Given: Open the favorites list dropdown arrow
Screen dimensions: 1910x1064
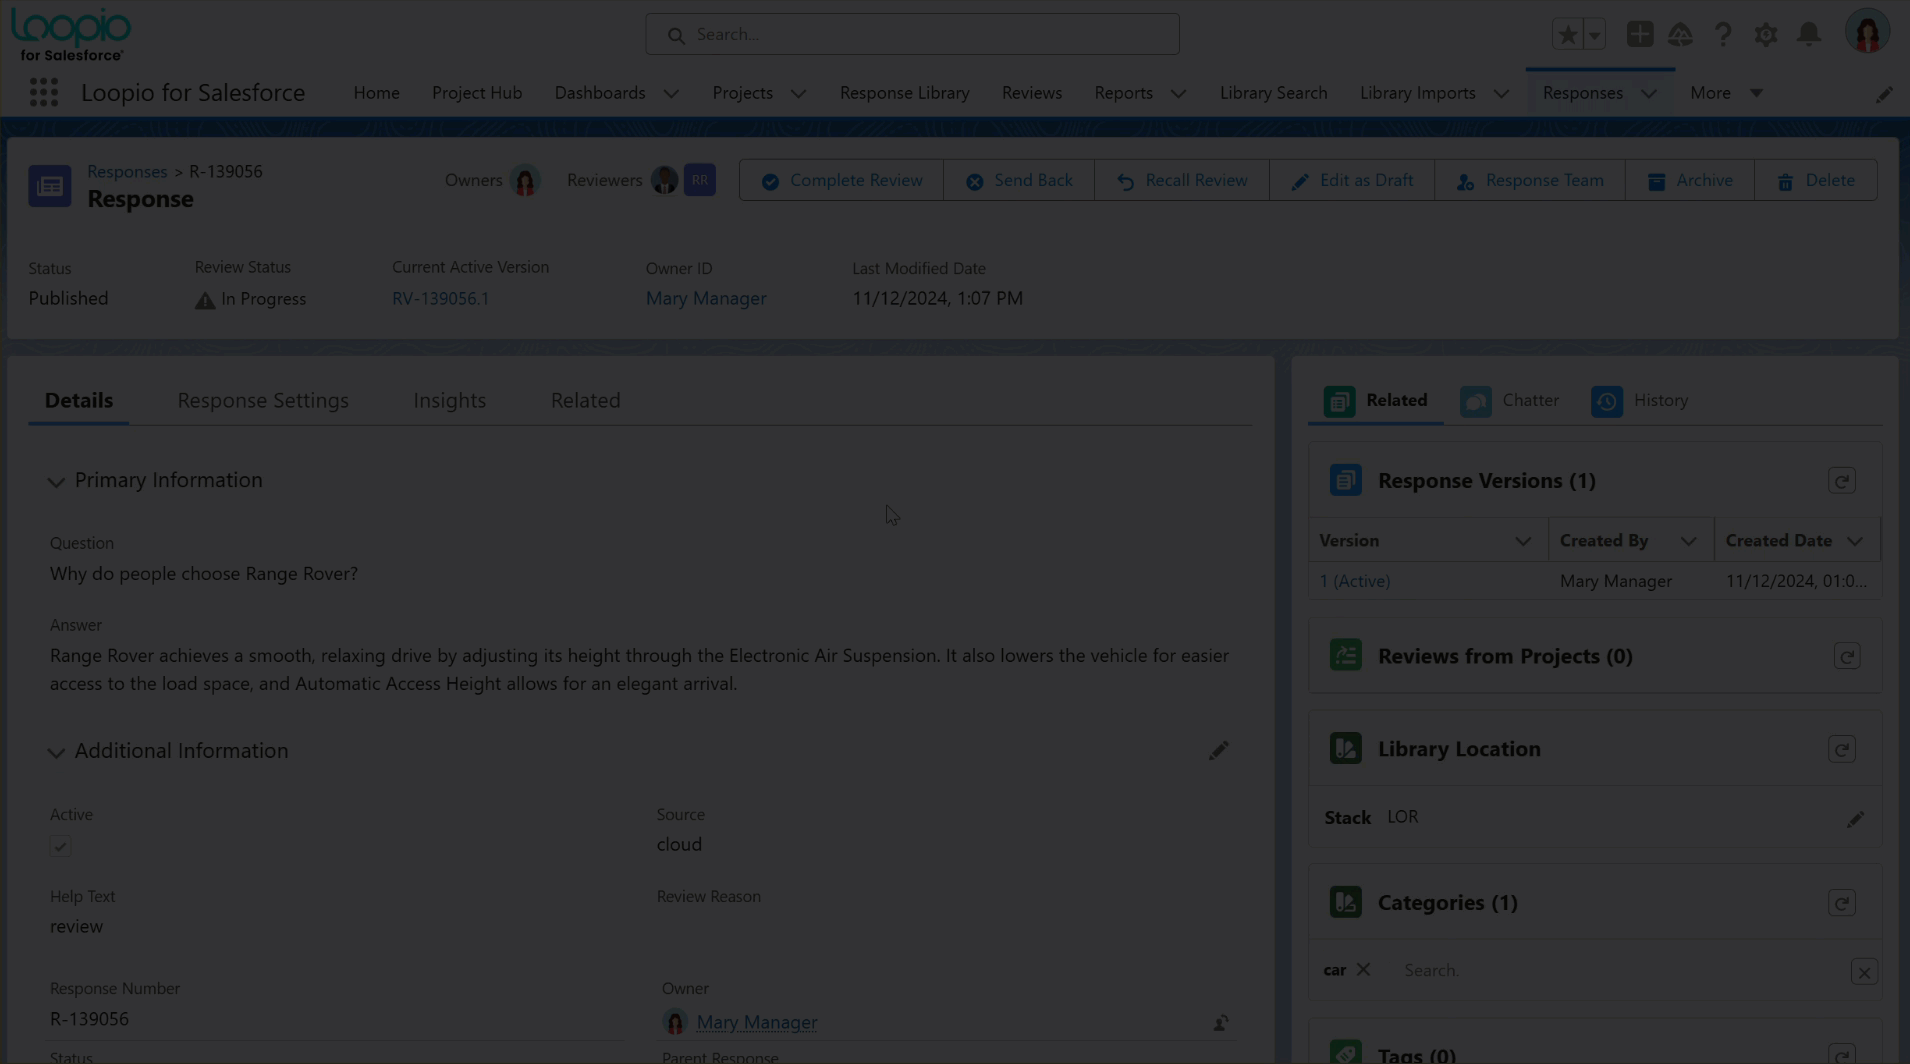Looking at the screenshot, I should pos(1594,35).
